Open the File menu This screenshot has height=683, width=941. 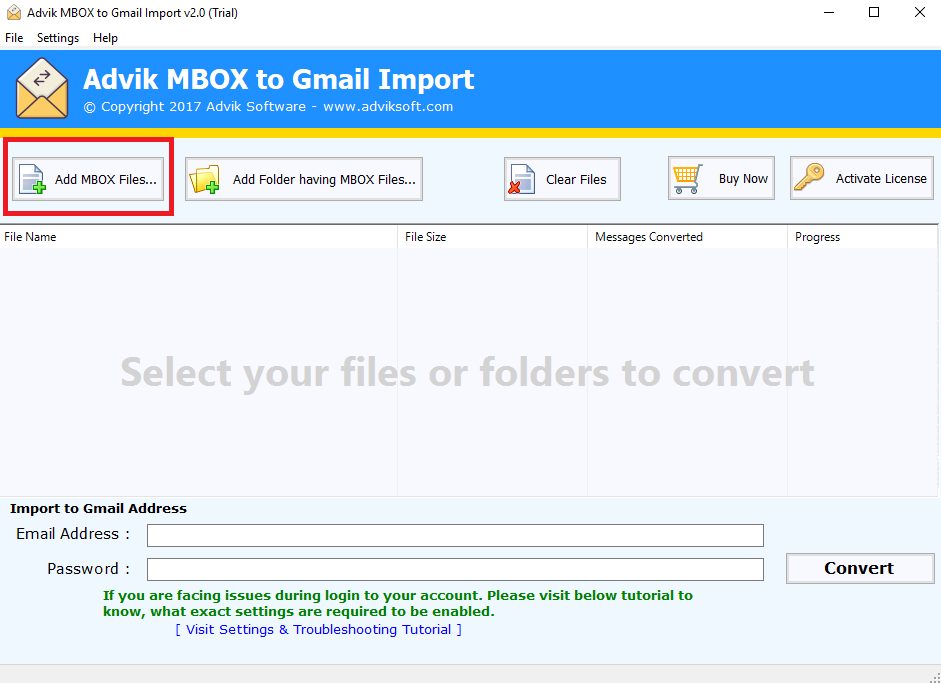click(x=14, y=37)
